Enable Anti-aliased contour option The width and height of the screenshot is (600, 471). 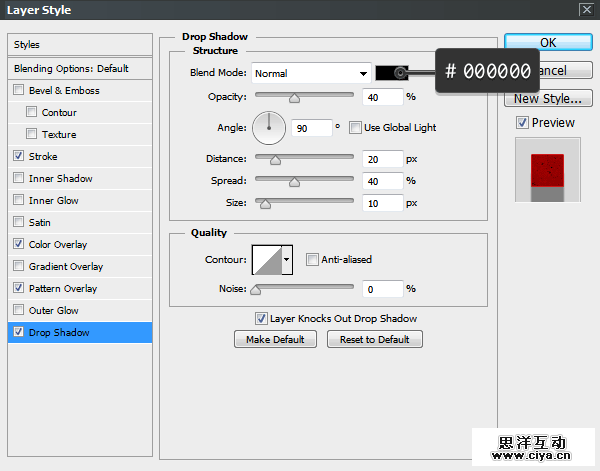tap(312, 260)
